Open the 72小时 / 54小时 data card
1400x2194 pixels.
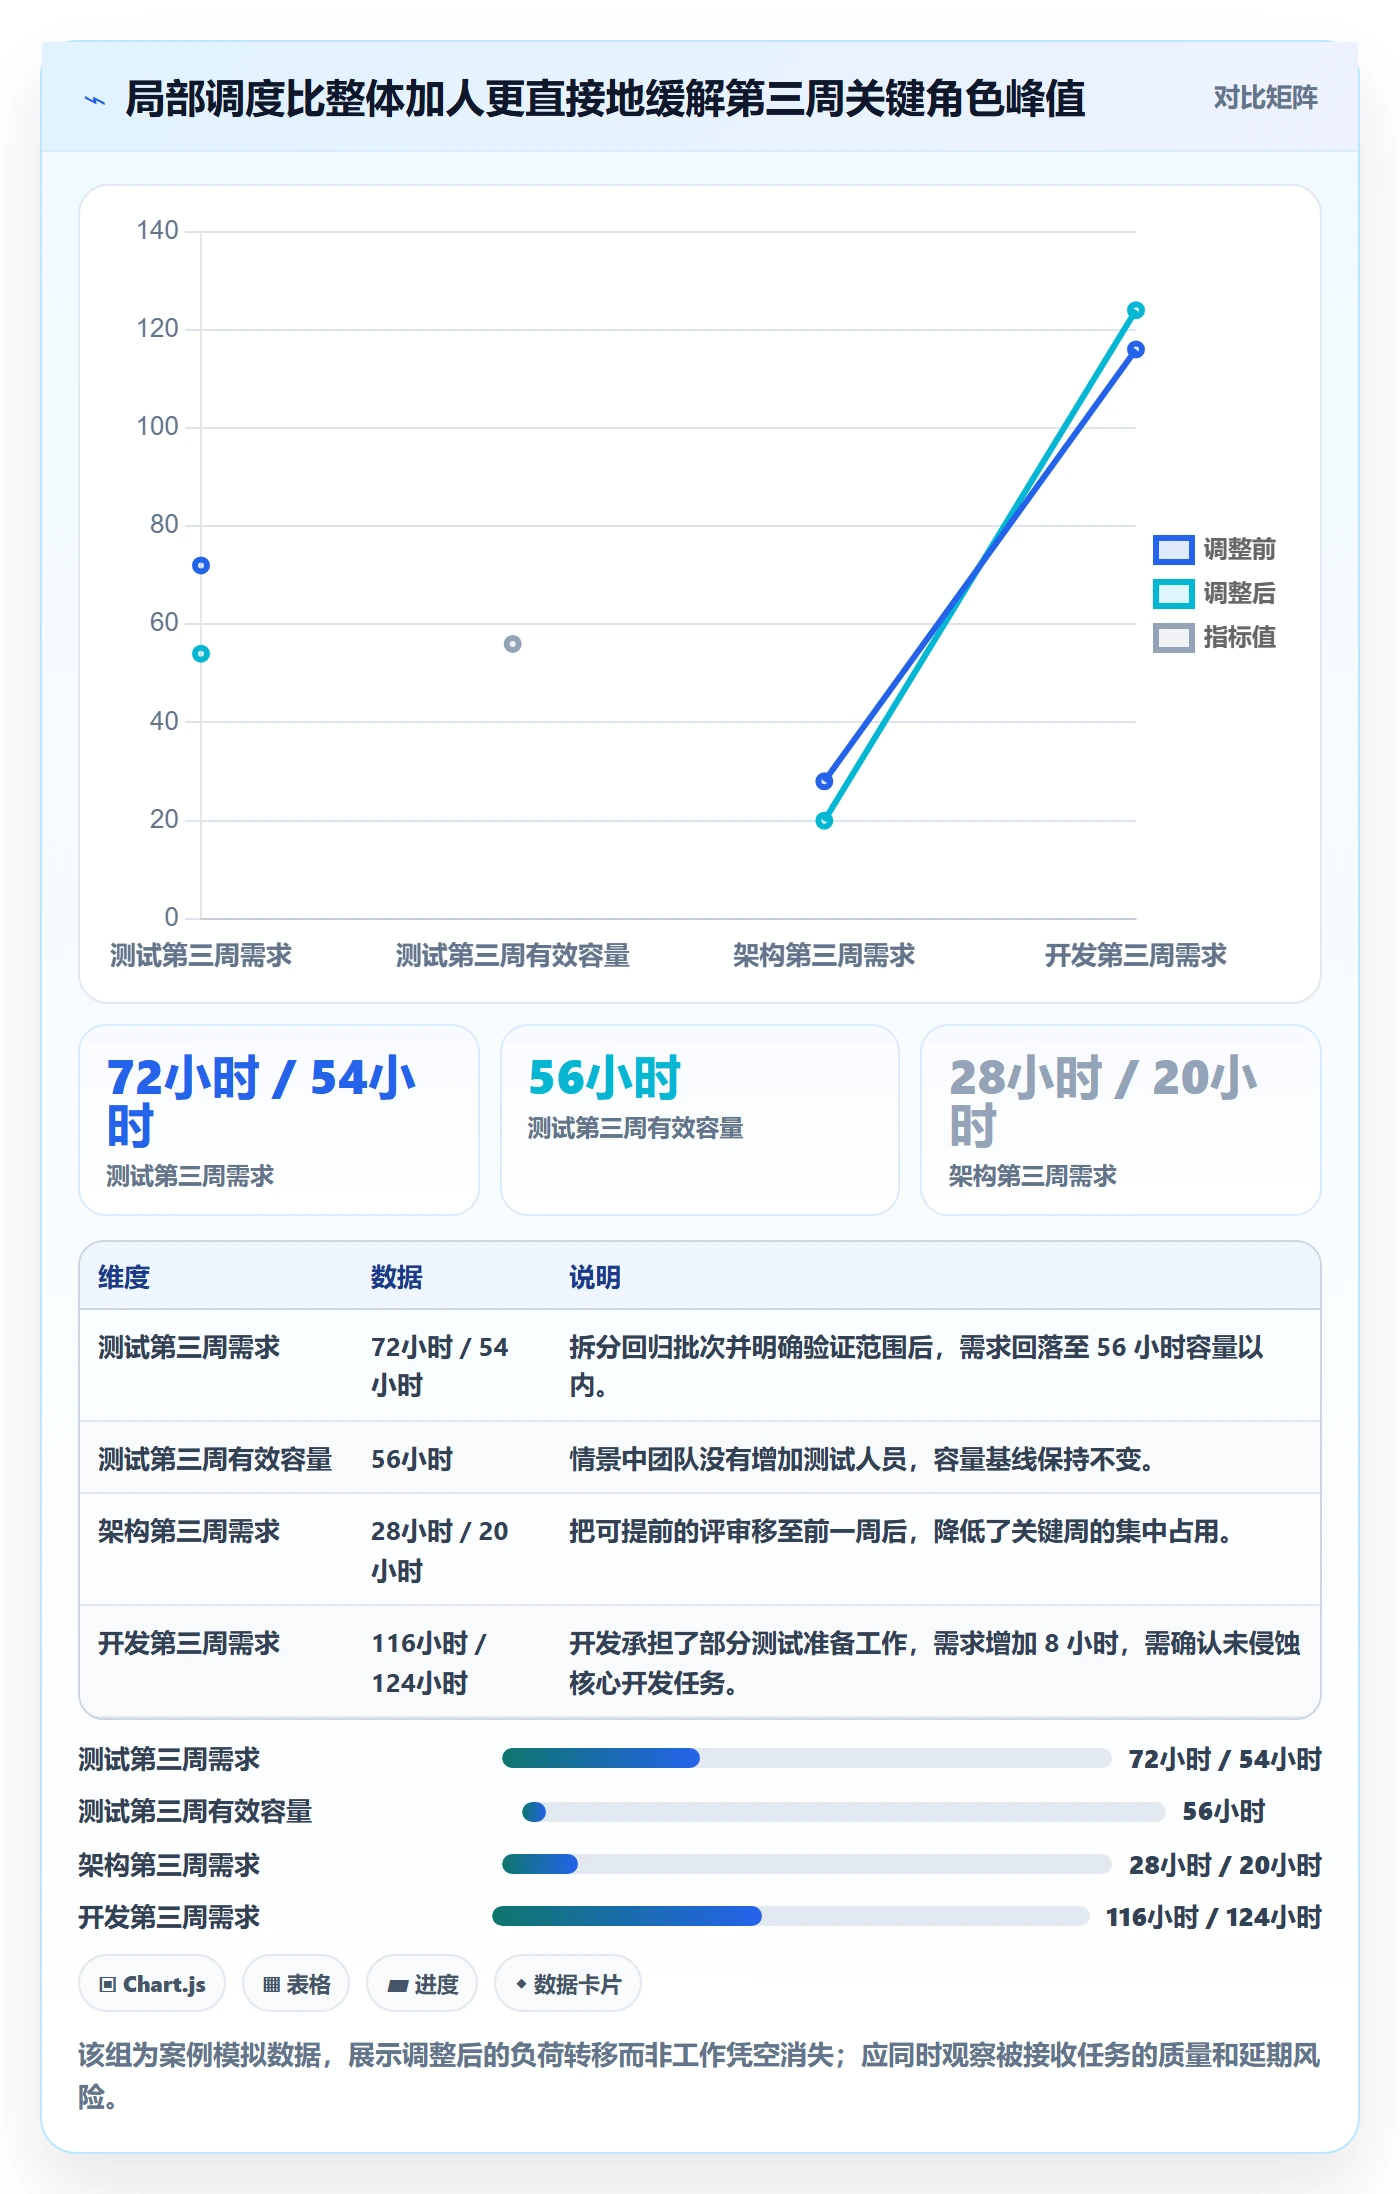tap(279, 1120)
